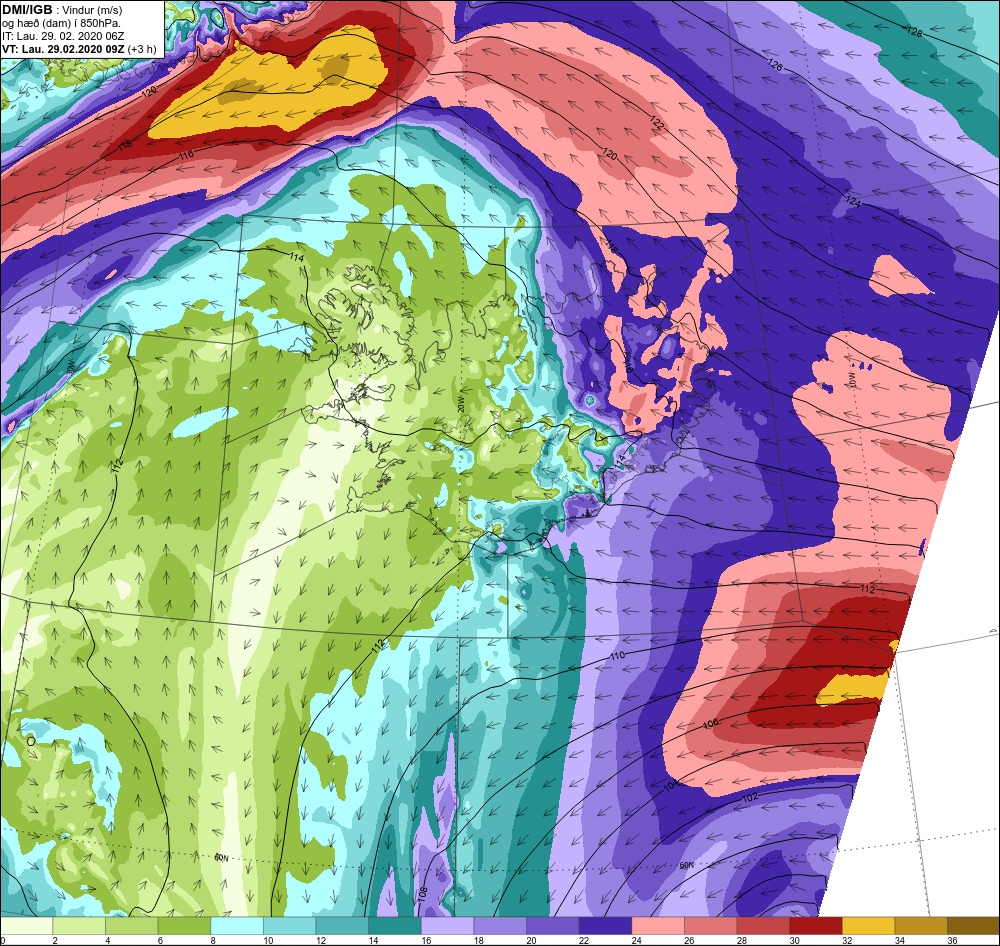Viewport: 1000px width, 946px height.
Task: Click the '20W' longitude label
Action: [460, 404]
